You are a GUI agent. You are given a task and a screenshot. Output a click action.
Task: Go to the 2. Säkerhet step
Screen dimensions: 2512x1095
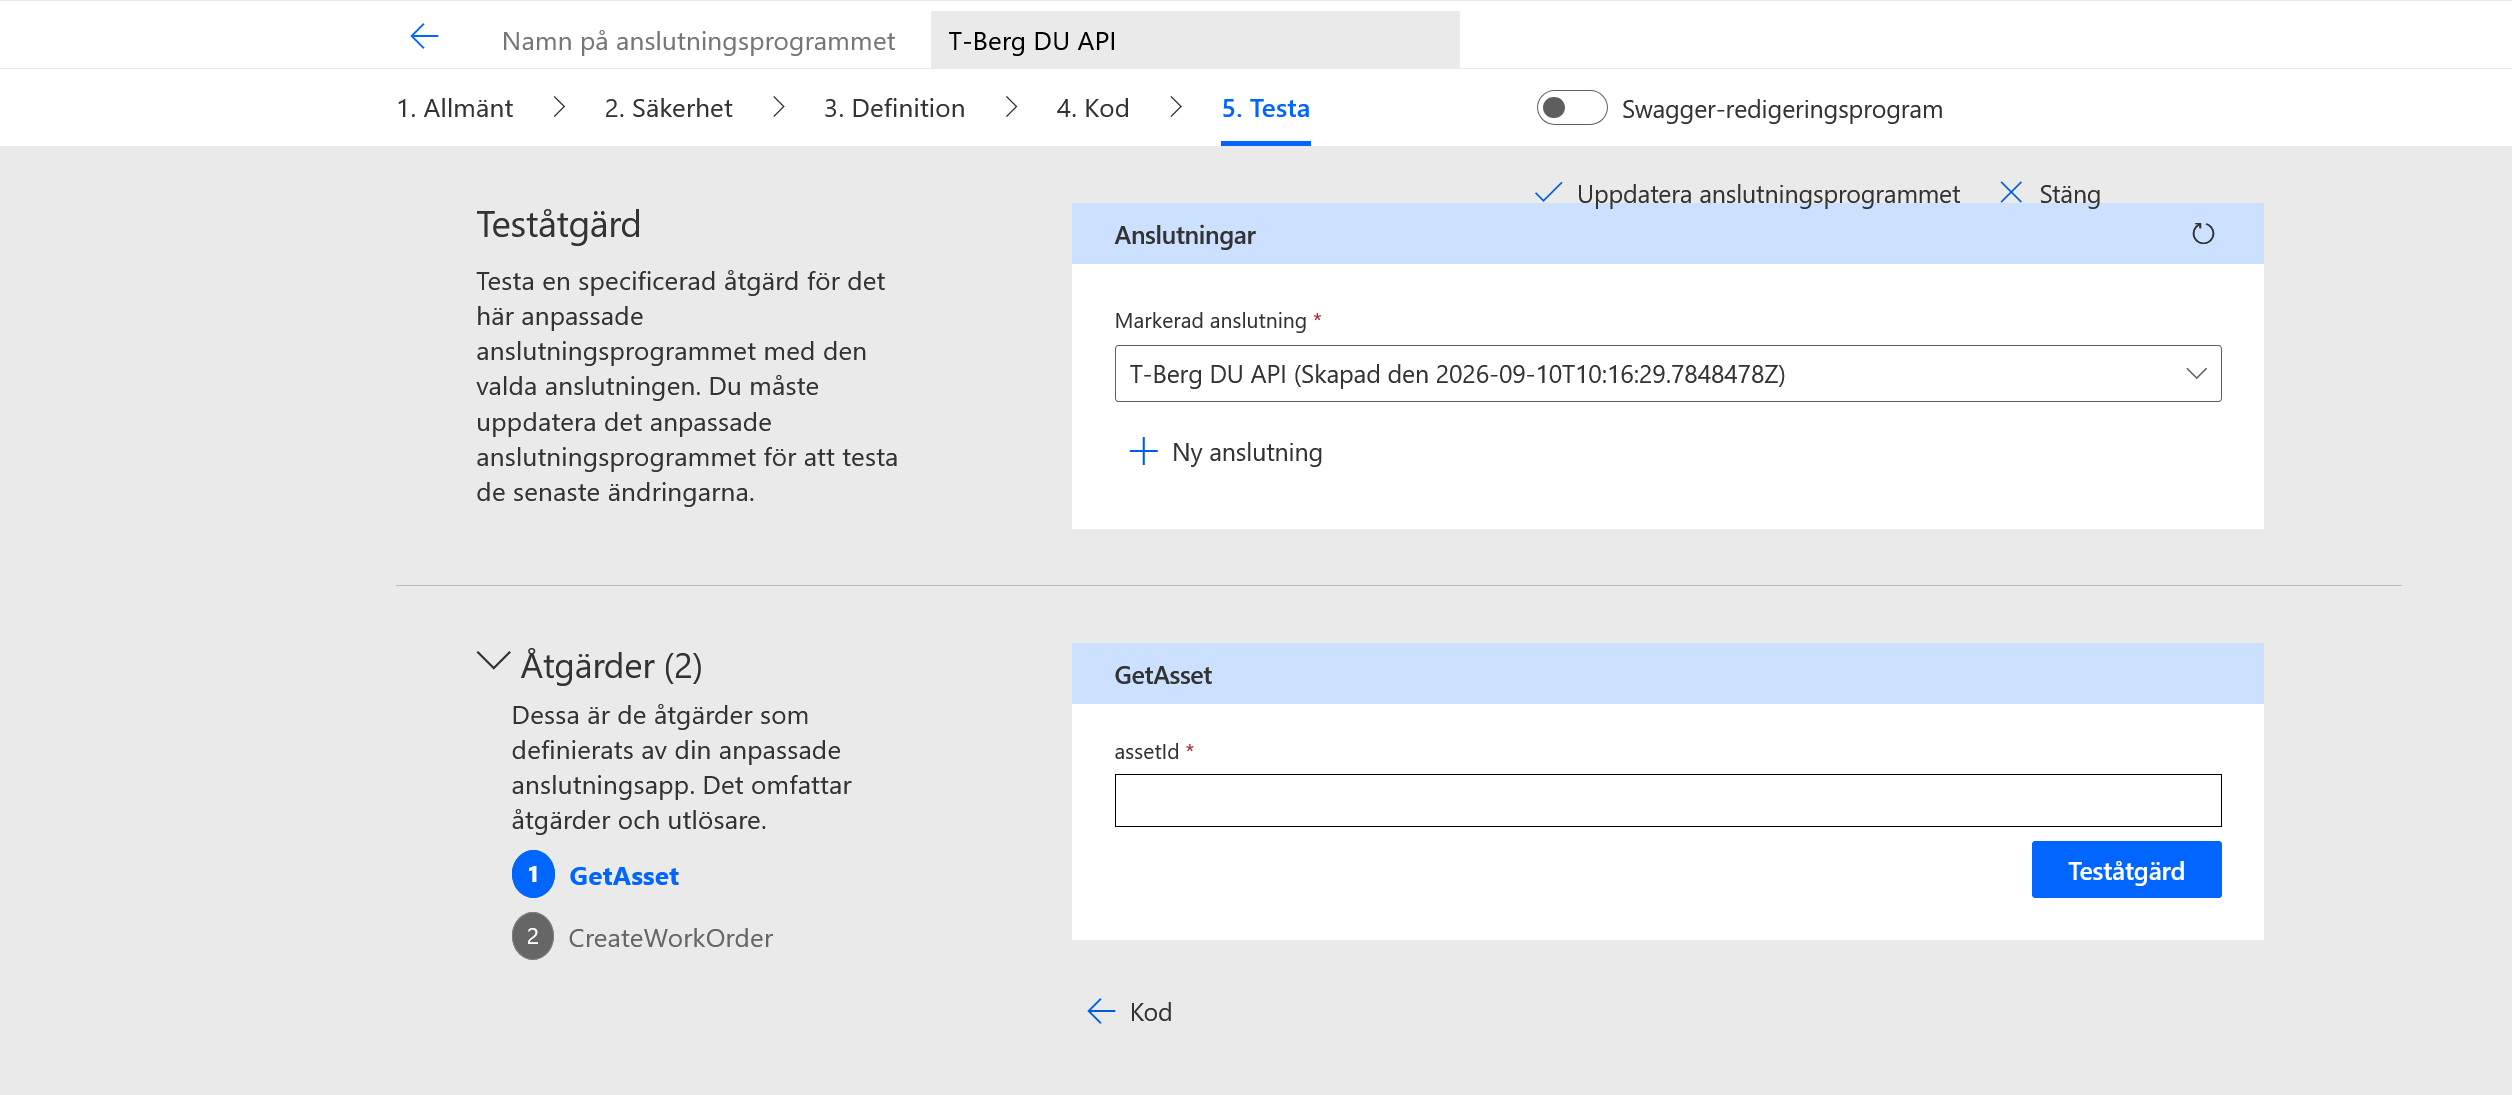coord(668,108)
